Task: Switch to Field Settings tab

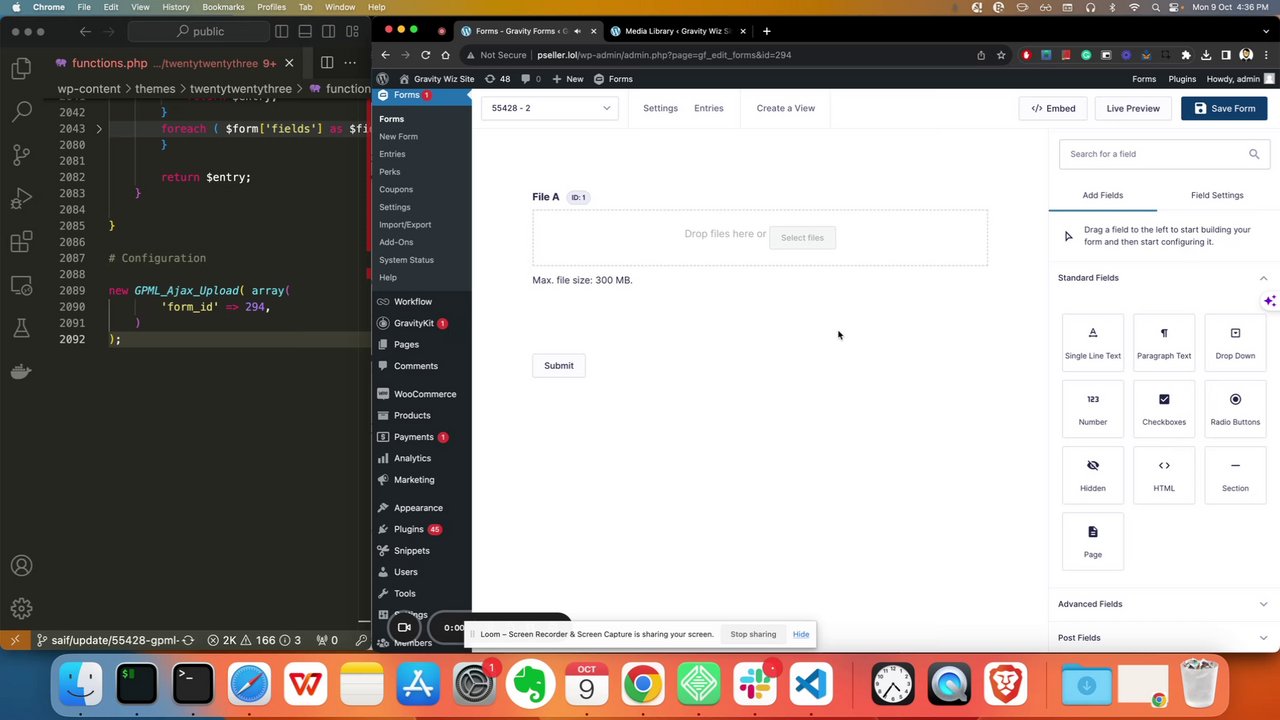Action: click(1217, 195)
